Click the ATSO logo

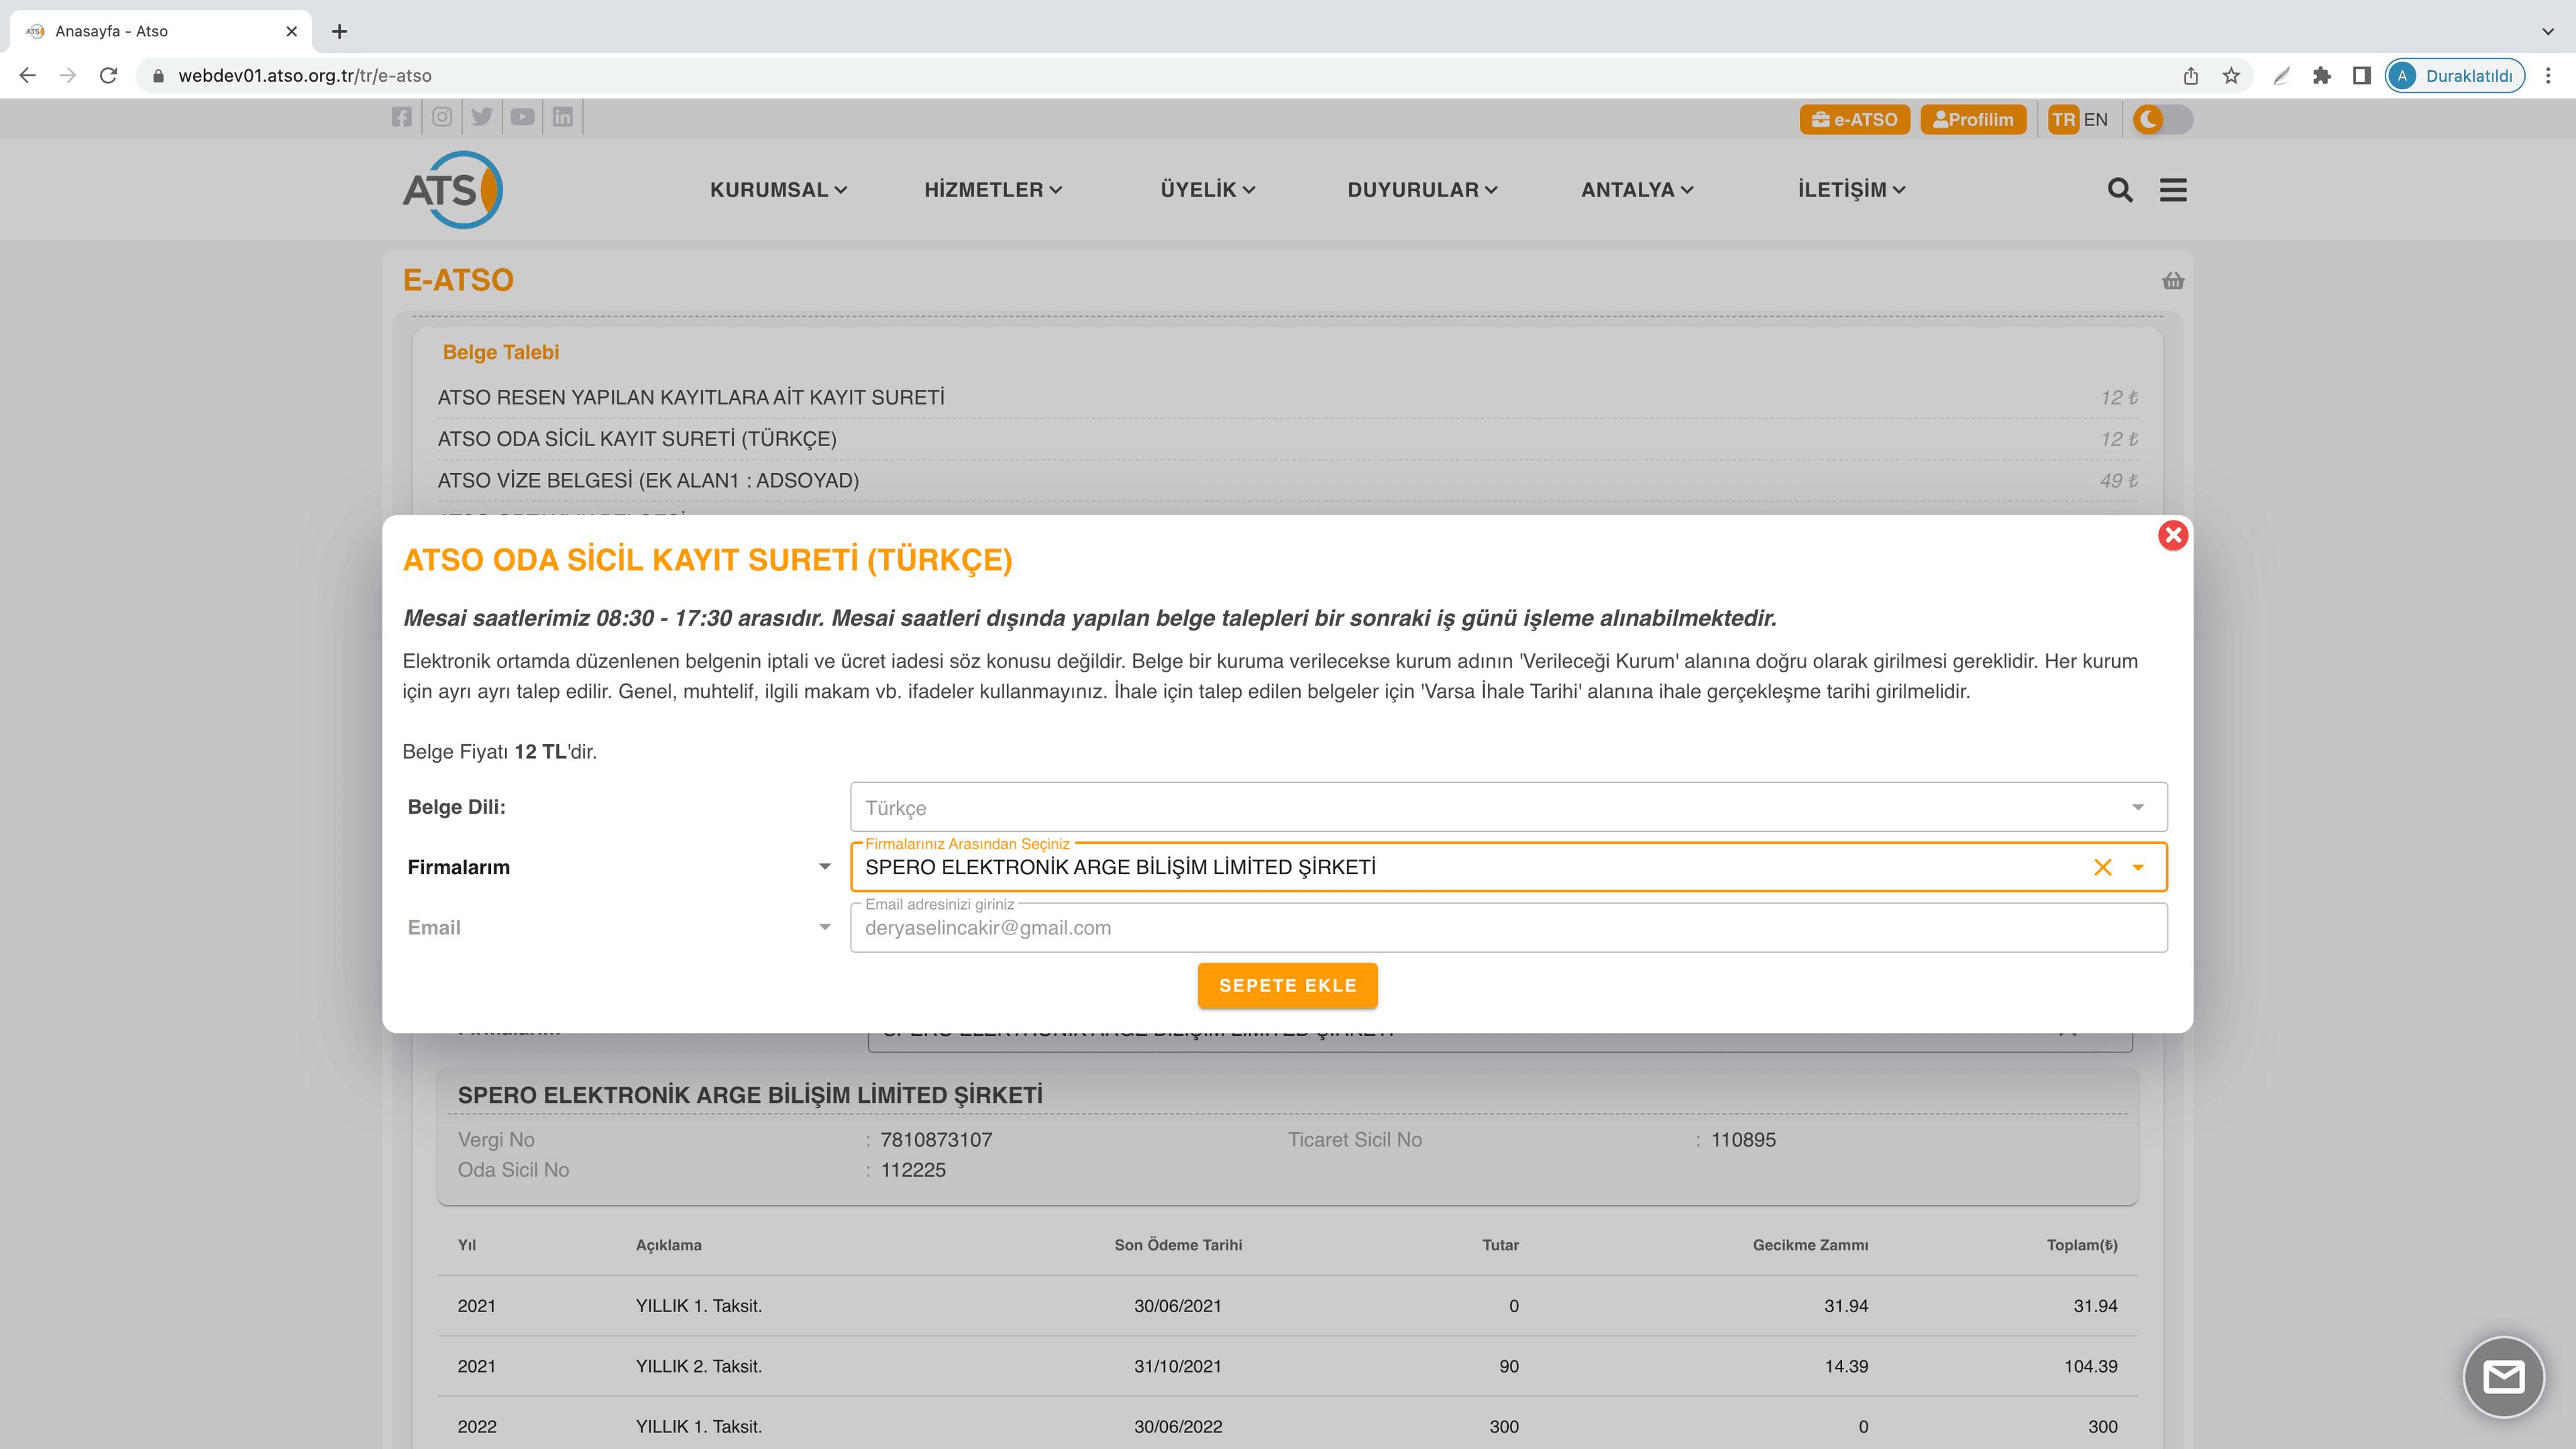(x=453, y=189)
